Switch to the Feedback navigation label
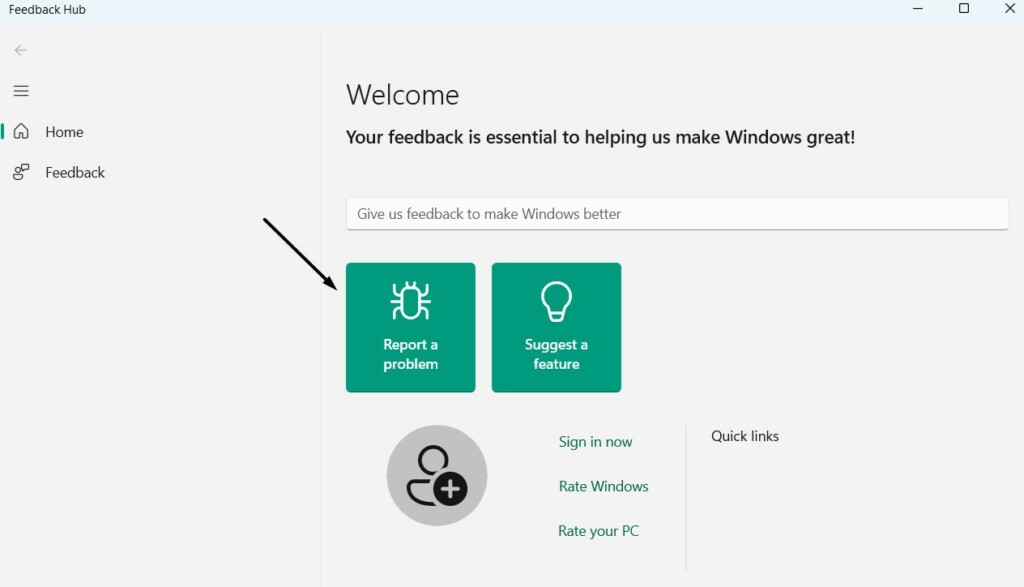Image resolution: width=1024 pixels, height=587 pixels. tap(75, 172)
